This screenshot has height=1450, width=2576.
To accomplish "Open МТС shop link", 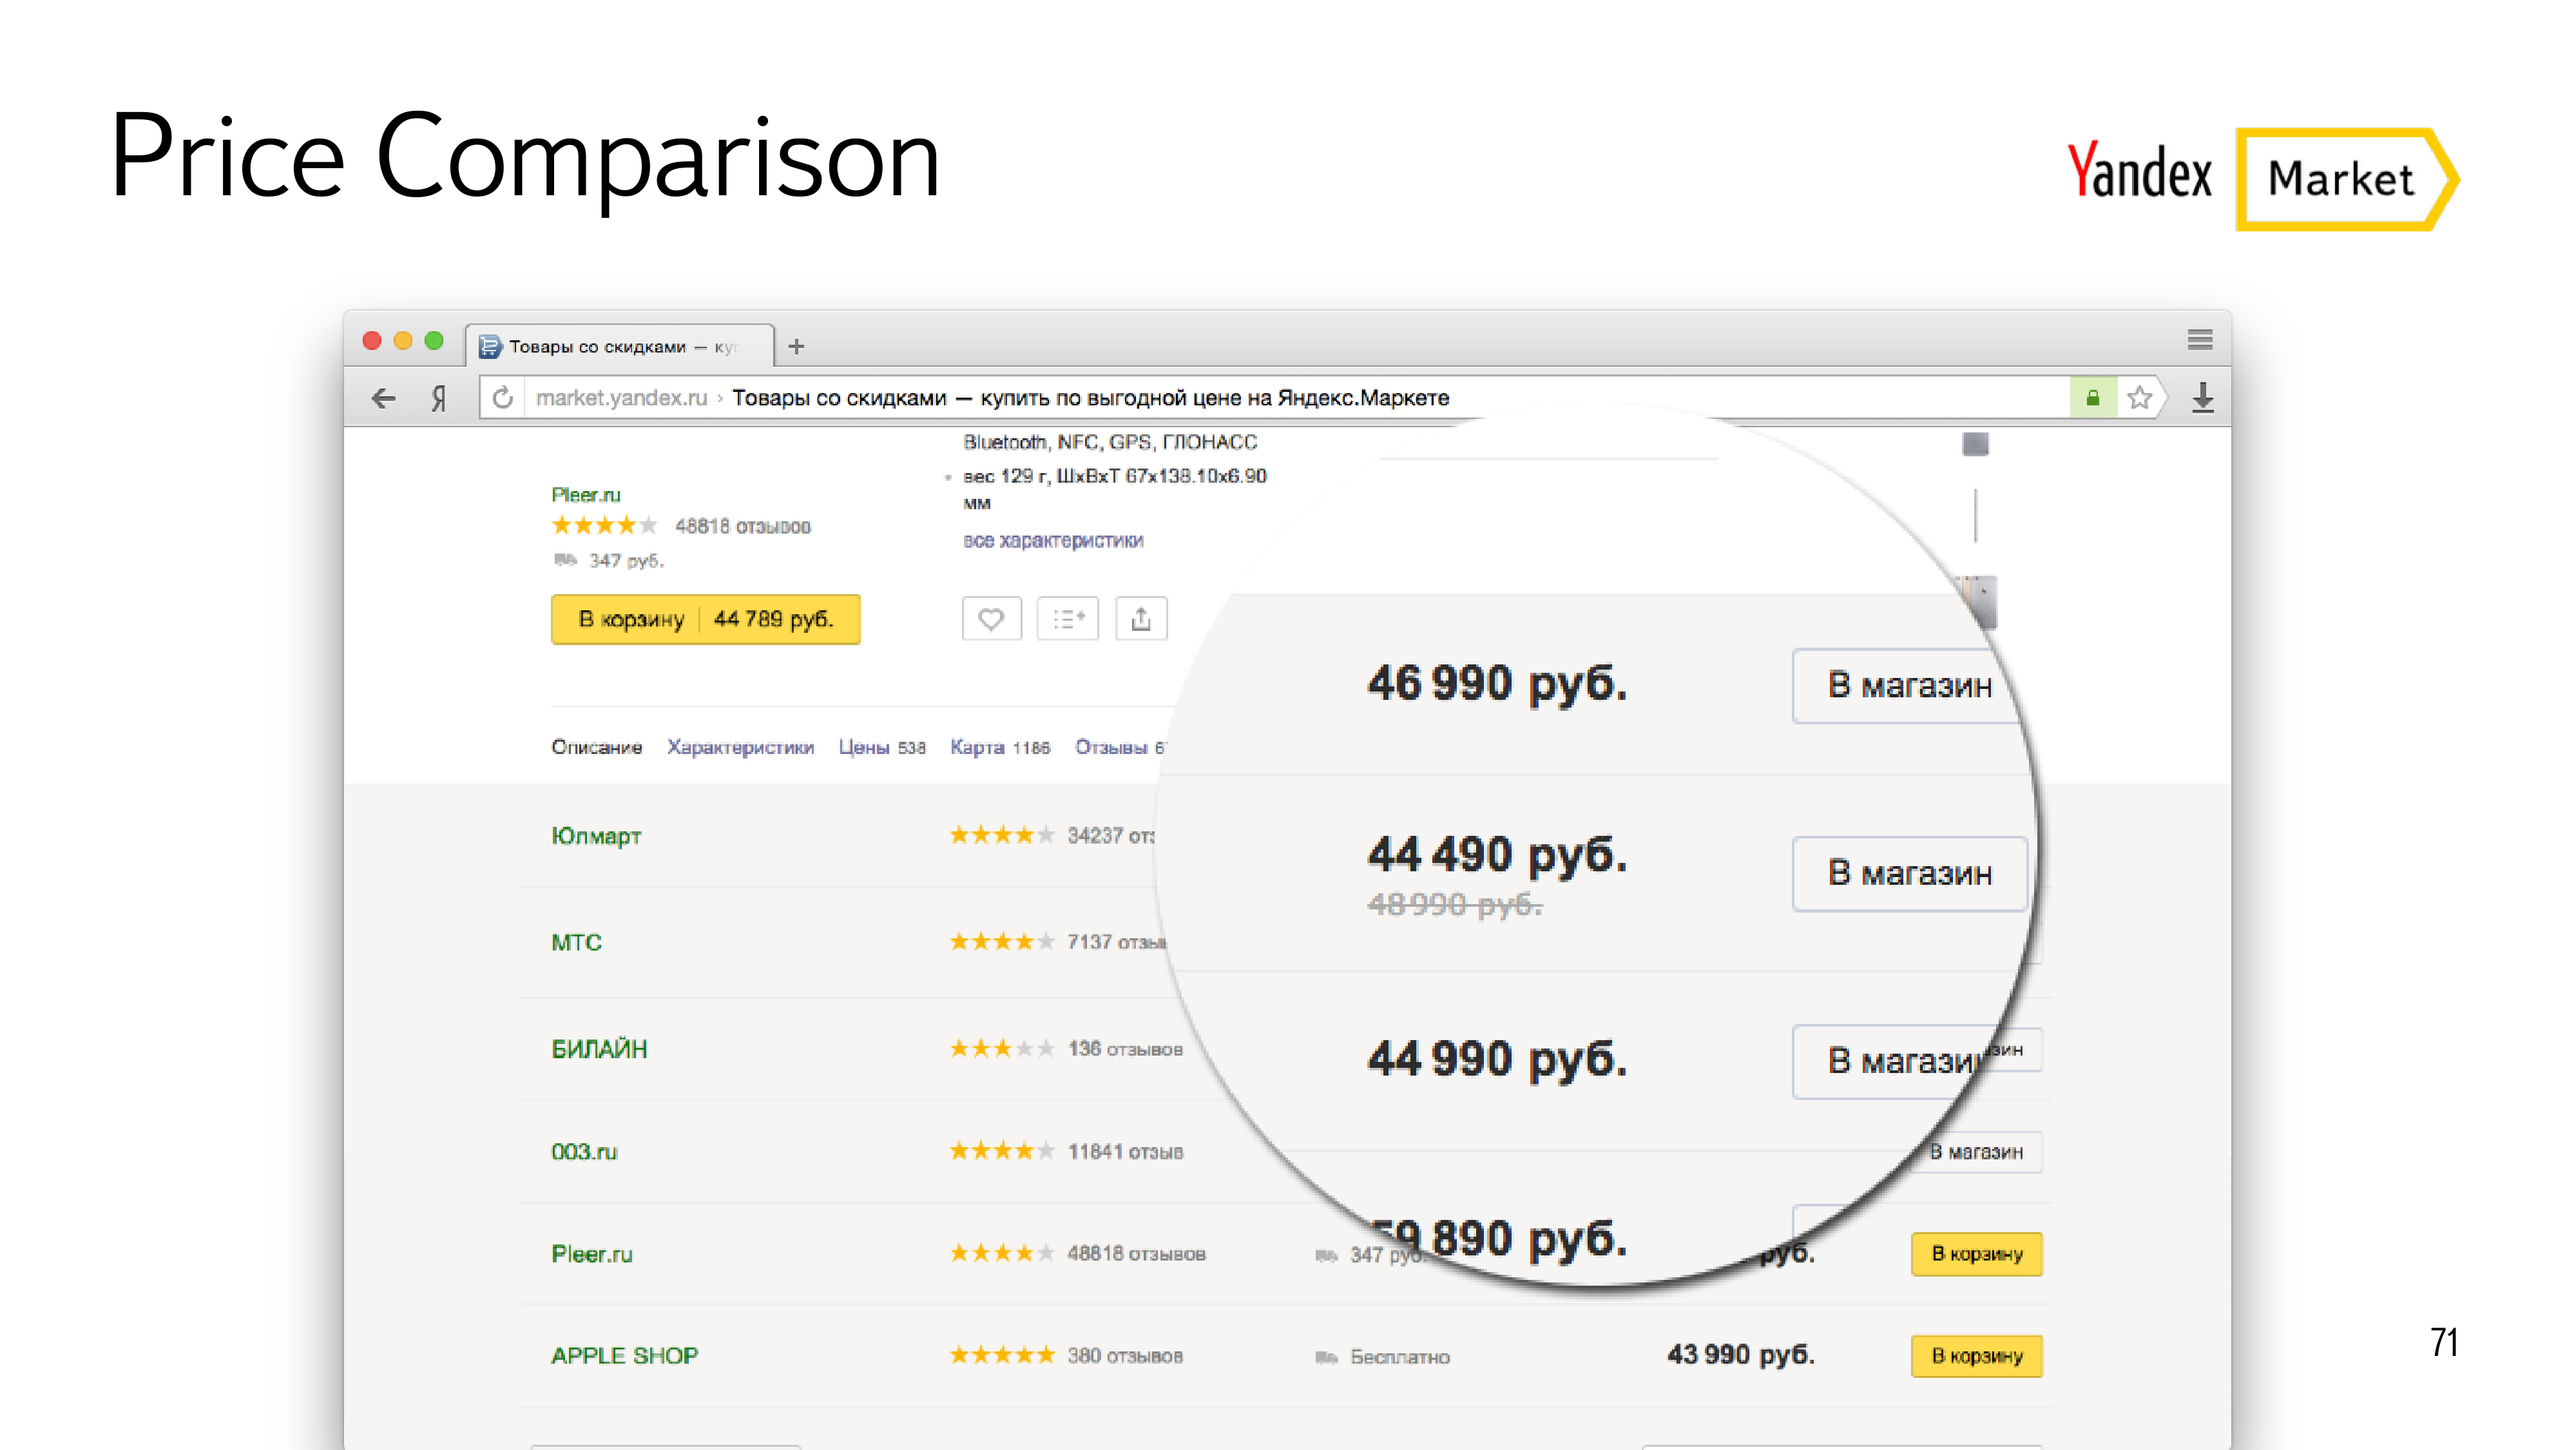I will tap(576, 942).
